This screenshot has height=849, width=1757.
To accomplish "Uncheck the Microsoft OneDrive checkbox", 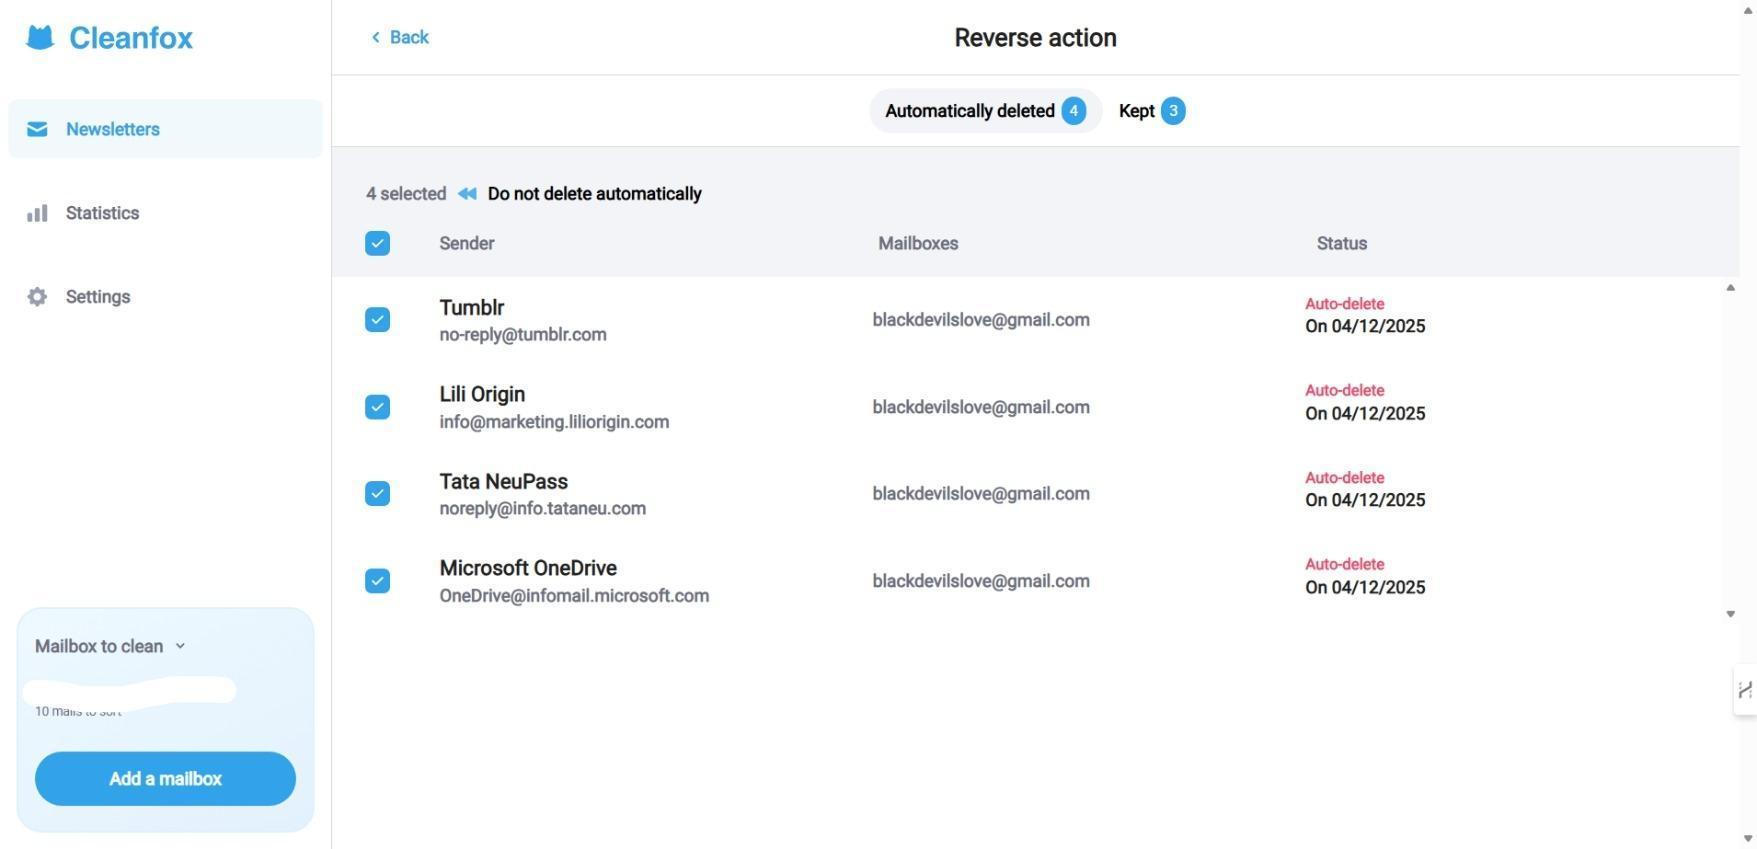I will (x=377, y=581).
